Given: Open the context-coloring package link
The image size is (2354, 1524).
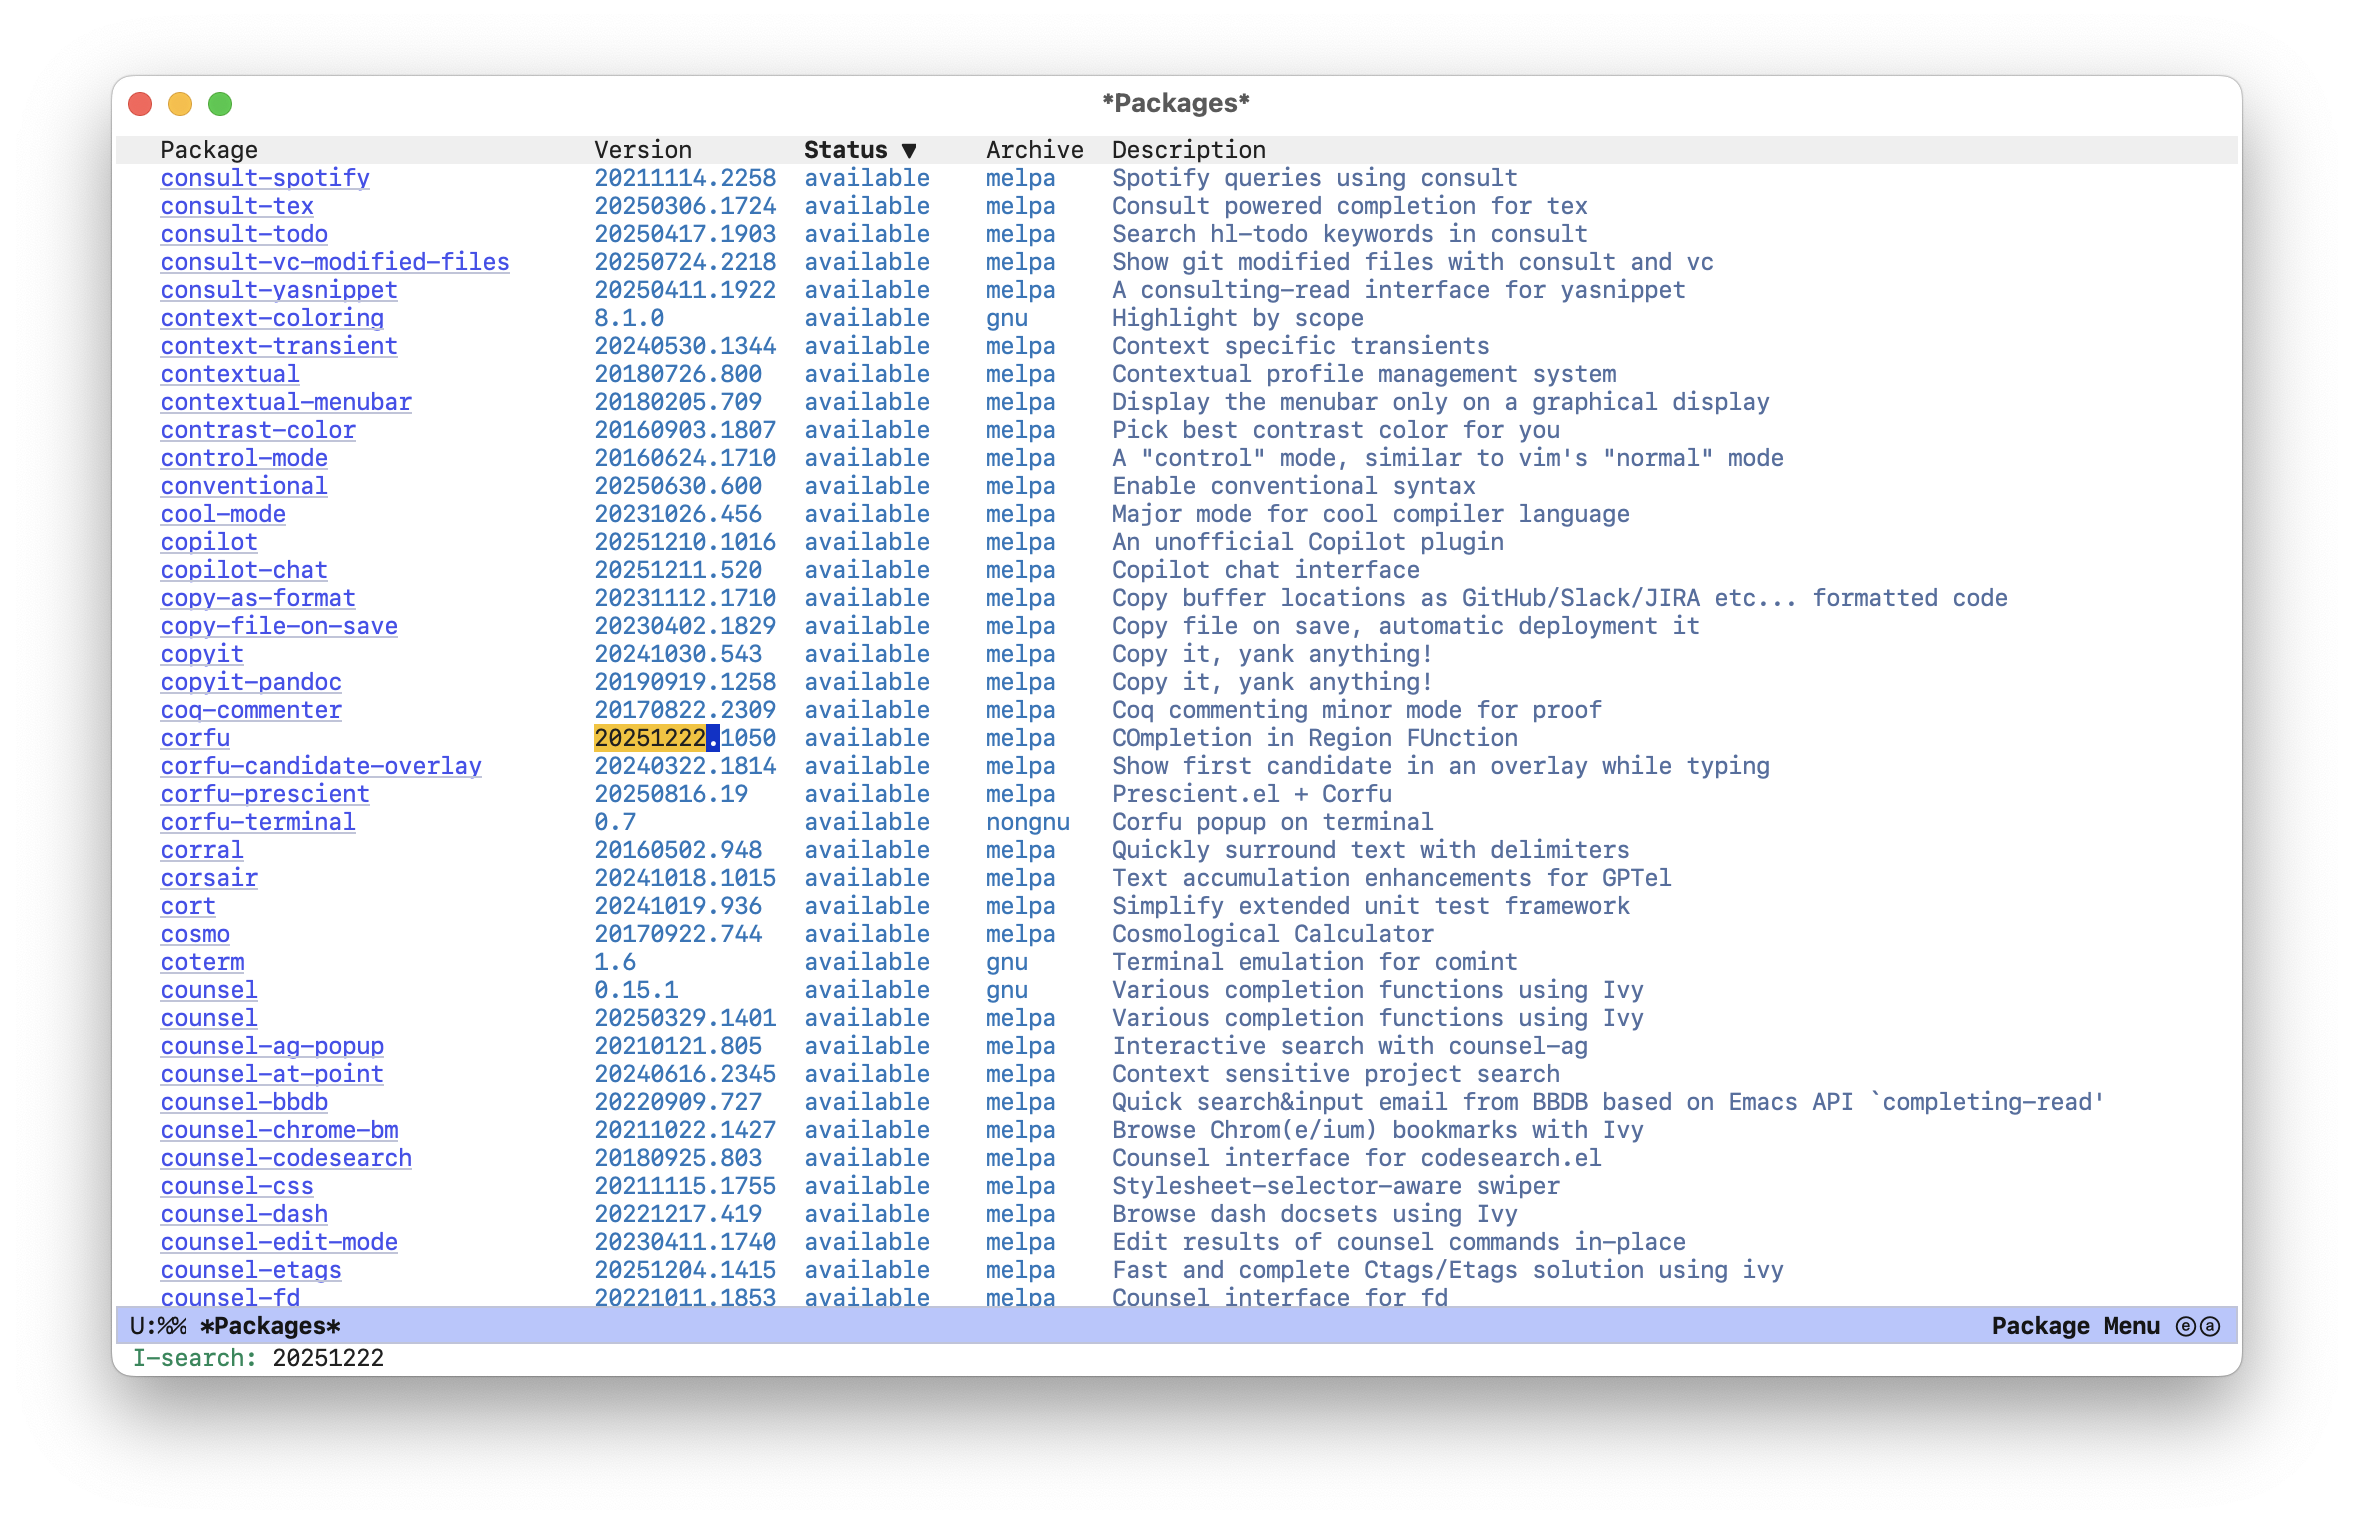Looking at the screenshot, I should (x=272, y=318).
